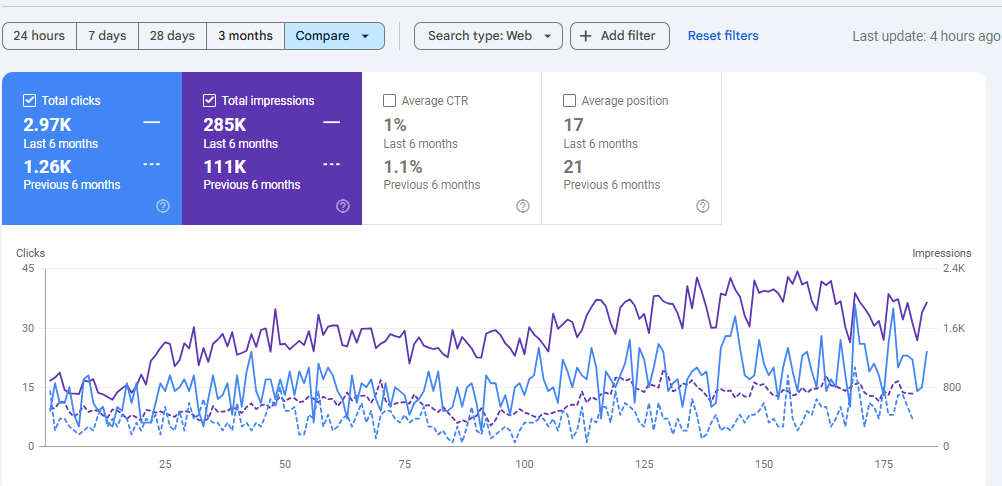The height and width of the screenshot is (486, 1002).
Task: Open the Average CTR help icon
Action: click(x=523, y=206)
